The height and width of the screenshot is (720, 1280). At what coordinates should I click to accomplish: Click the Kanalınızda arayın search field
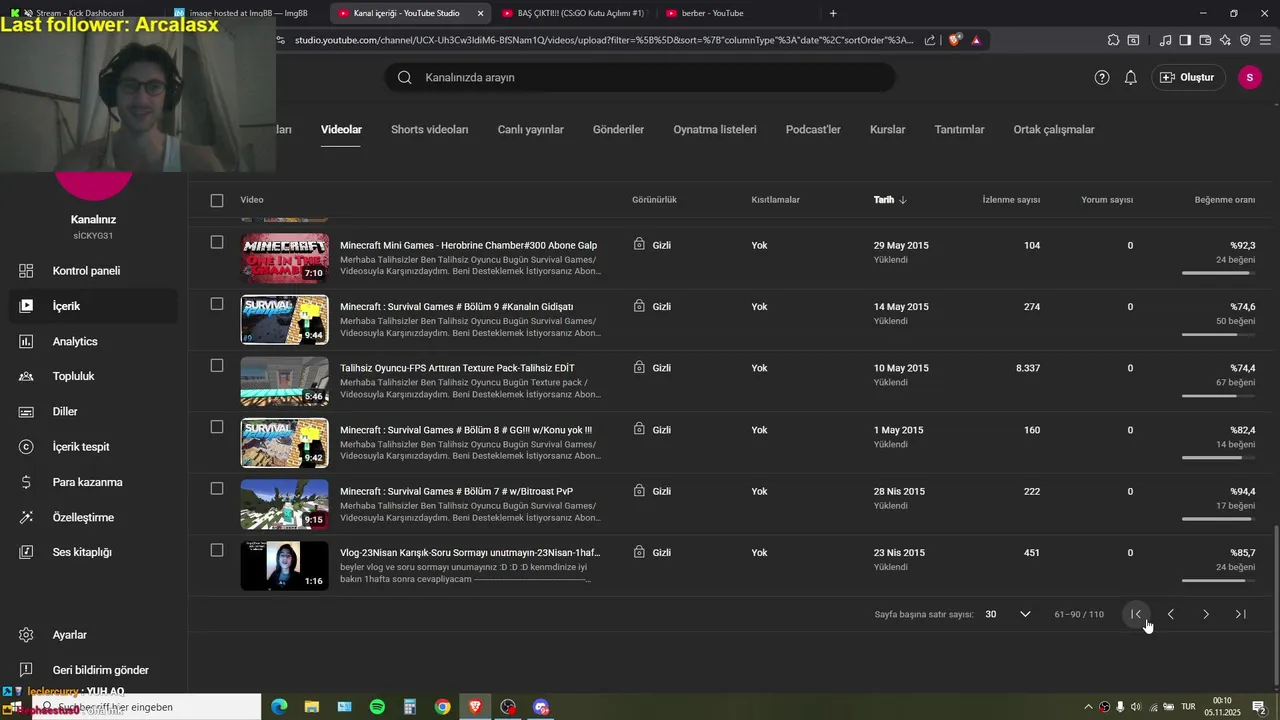click(x=640, y=77)
